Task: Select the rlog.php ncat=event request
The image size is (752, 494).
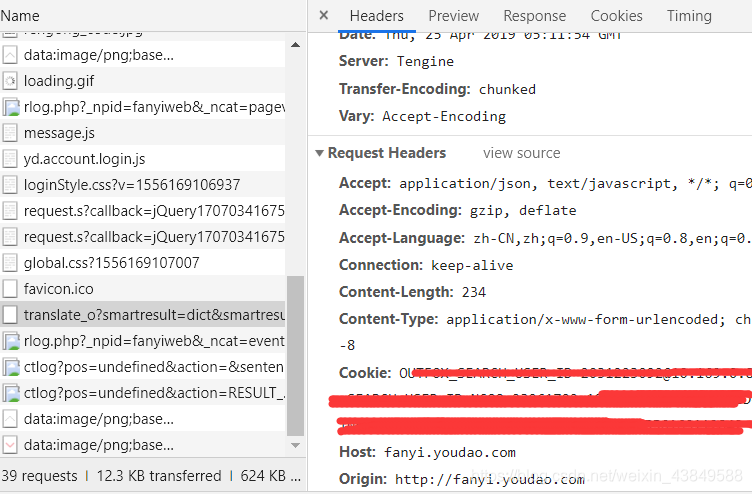Action: click(x=142, y=341)
